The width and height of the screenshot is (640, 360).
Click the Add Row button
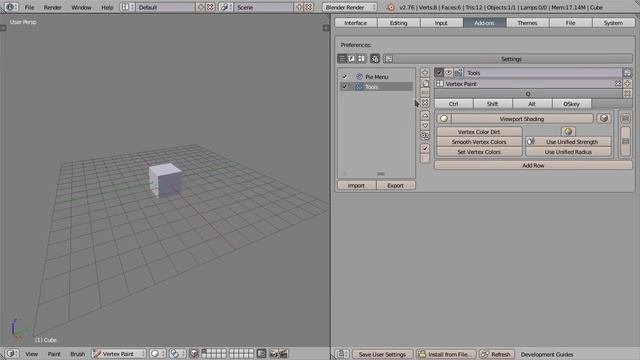click(533, 165)
